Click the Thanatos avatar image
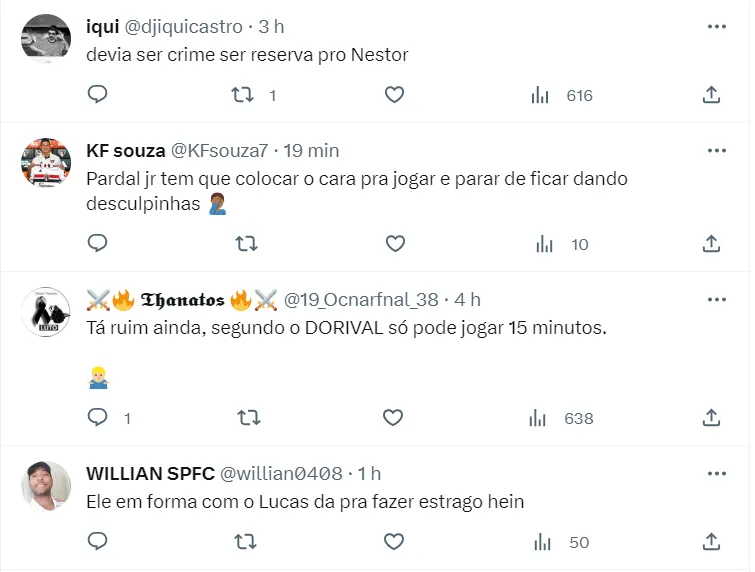The height and width of the screenshot is (572, 755). [x=46, y=311]
